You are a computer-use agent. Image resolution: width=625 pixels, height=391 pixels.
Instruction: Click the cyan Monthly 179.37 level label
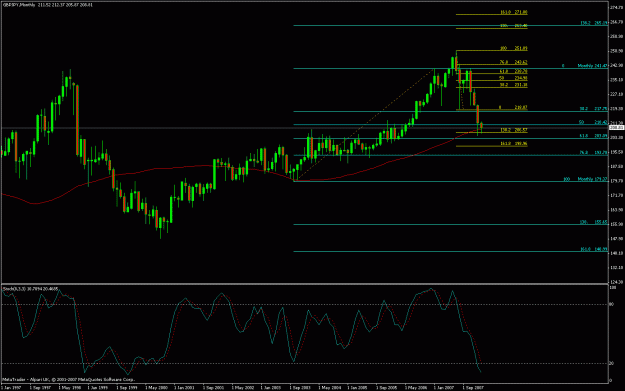pyautogui.click(x=592, y=179)
